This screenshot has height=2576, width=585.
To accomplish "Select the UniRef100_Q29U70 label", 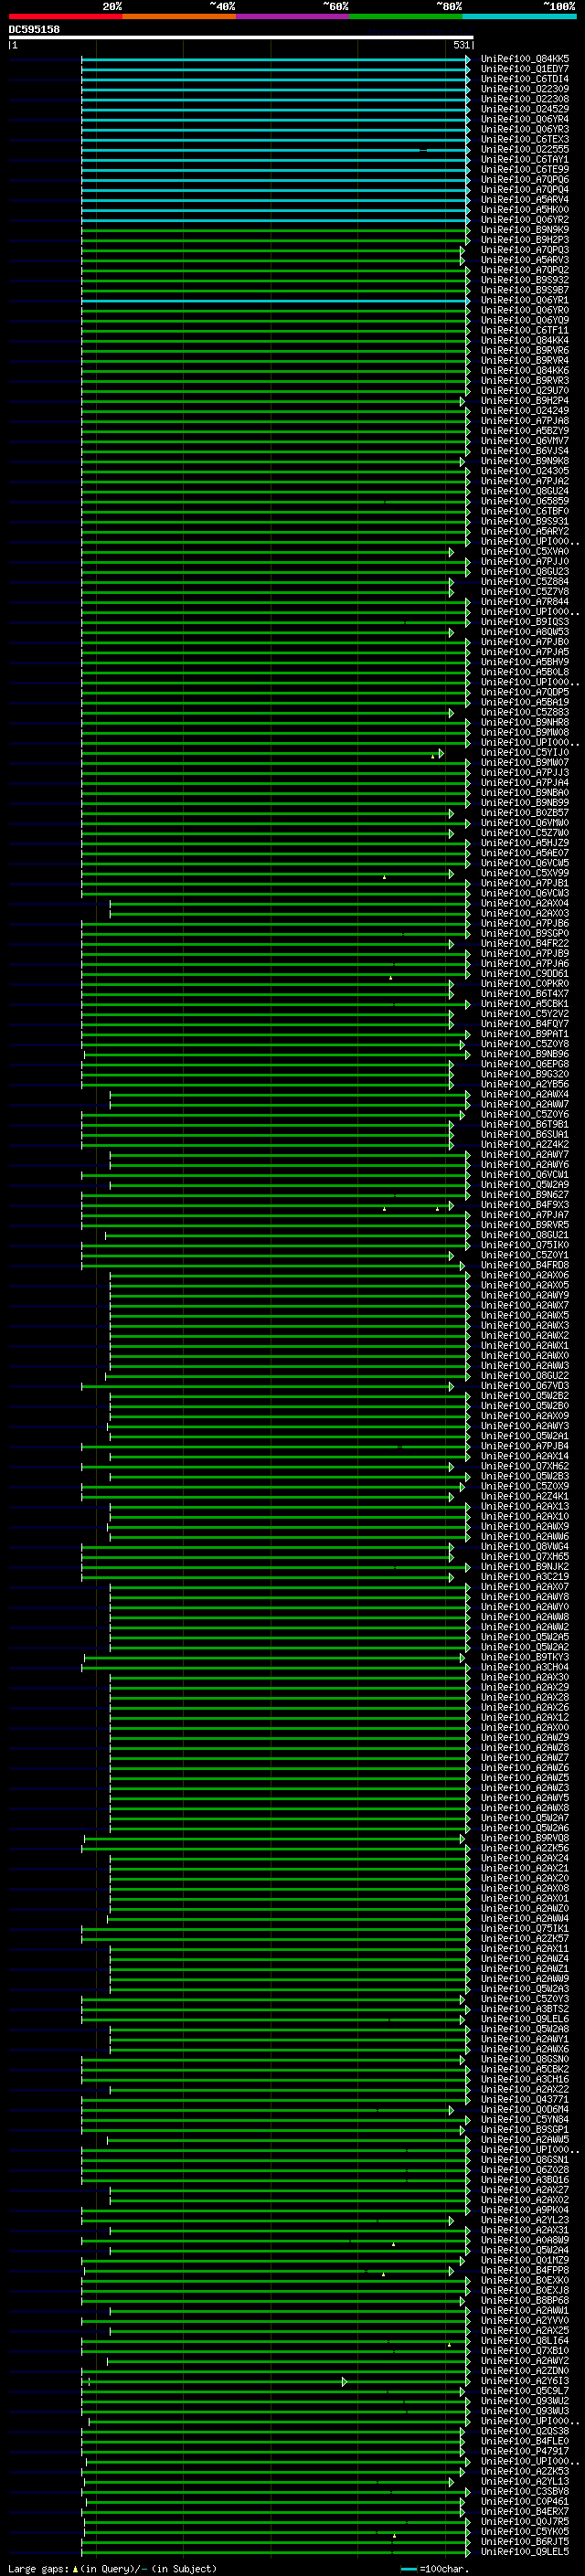I will (x=525, y=390).
